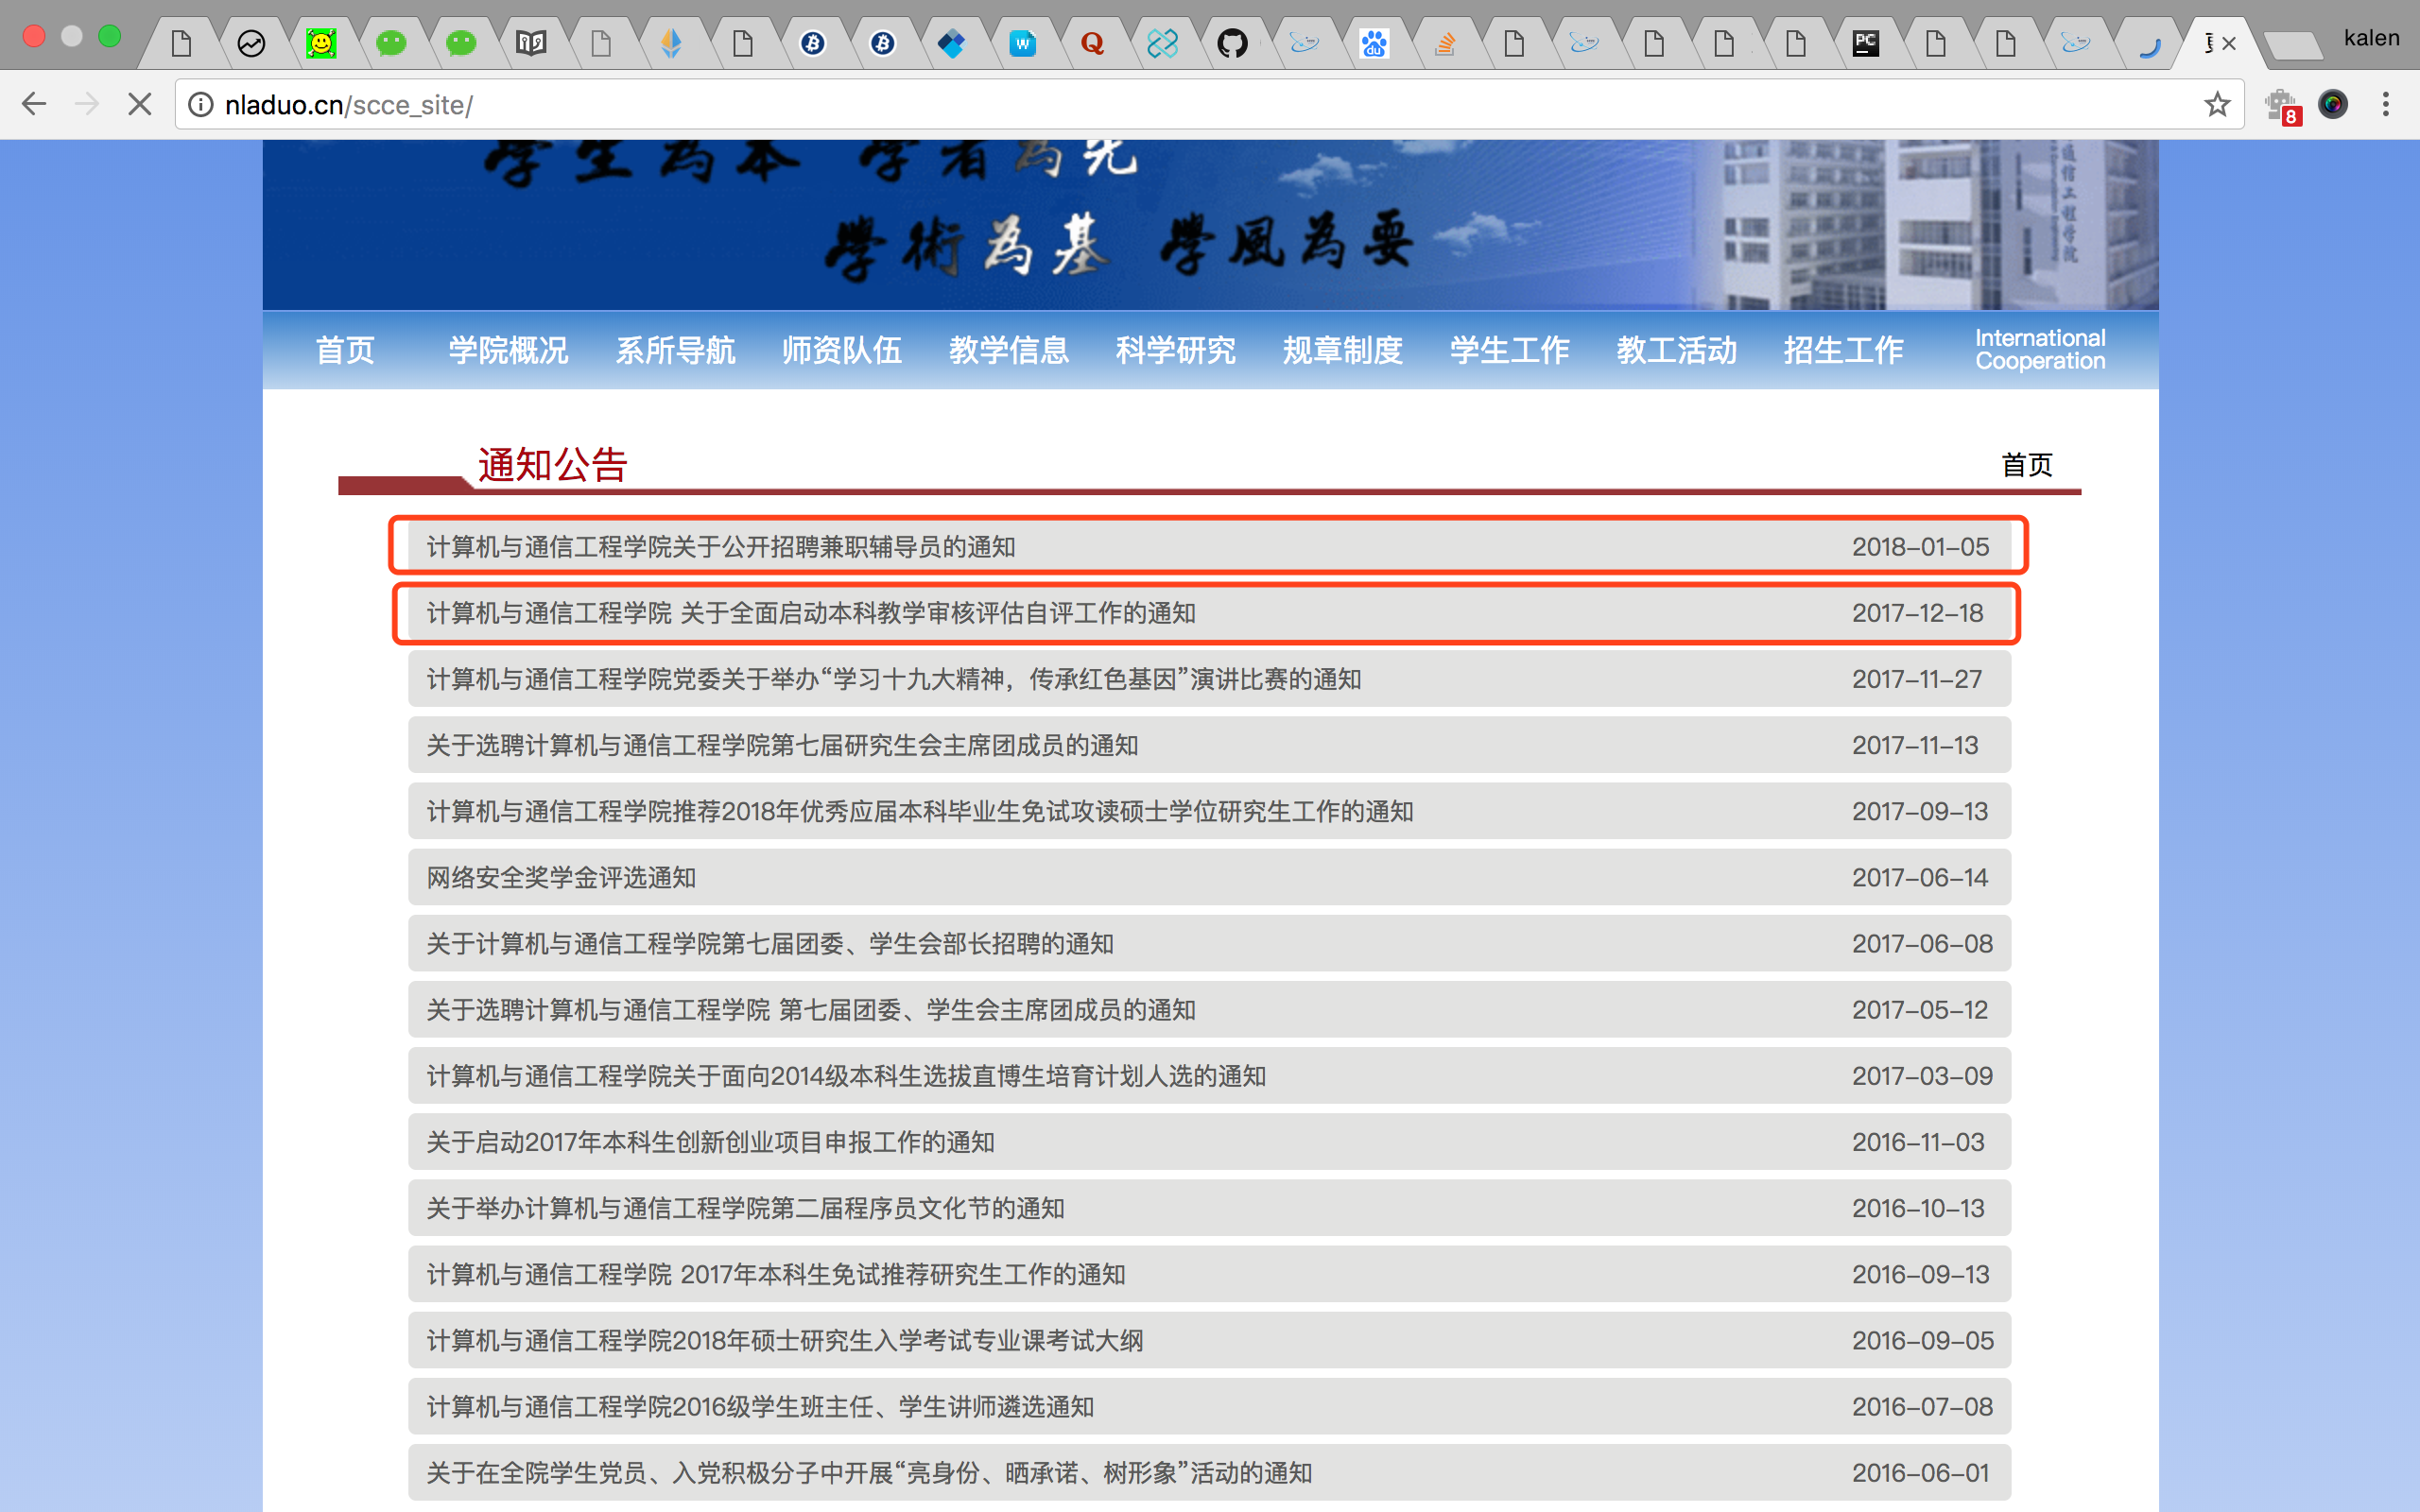Open 招生工作 navigation menu
Viewport: 2420px width, 1512px height.
coord(1842,350)
